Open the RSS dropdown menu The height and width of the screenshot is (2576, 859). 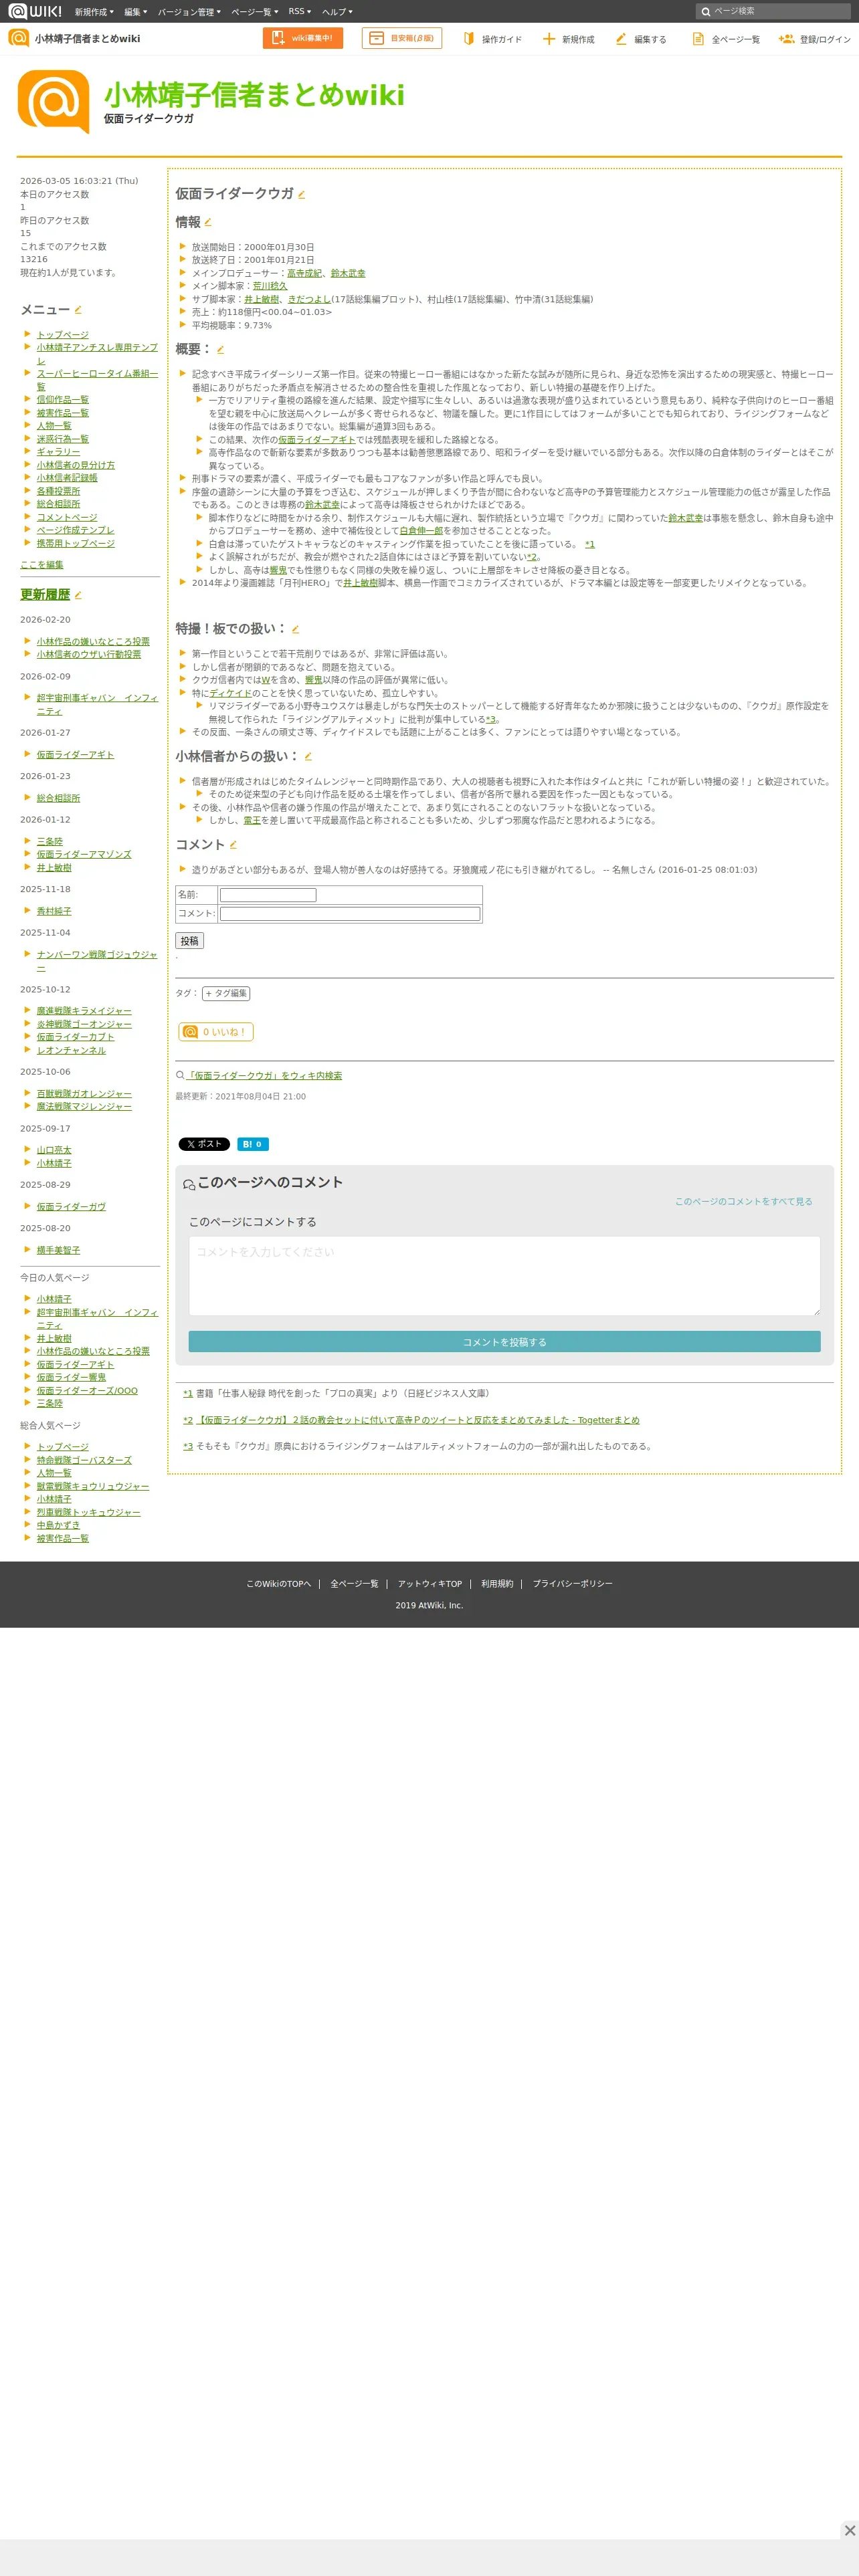tap(300, 12)
